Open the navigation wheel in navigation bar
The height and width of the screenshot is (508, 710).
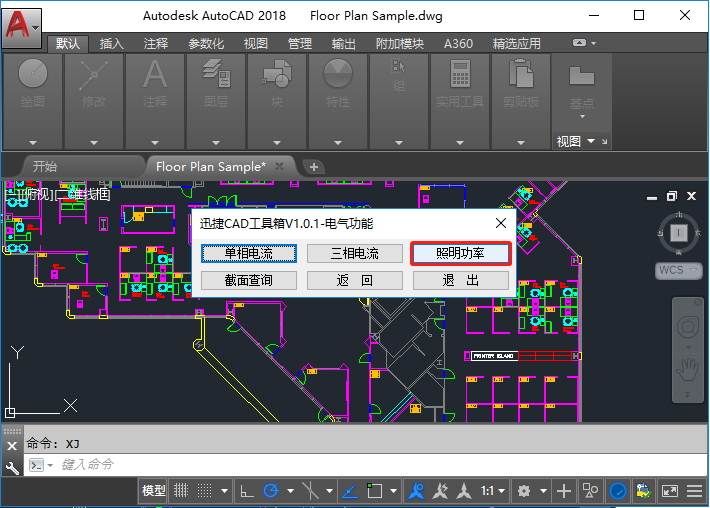coord(687,327)
